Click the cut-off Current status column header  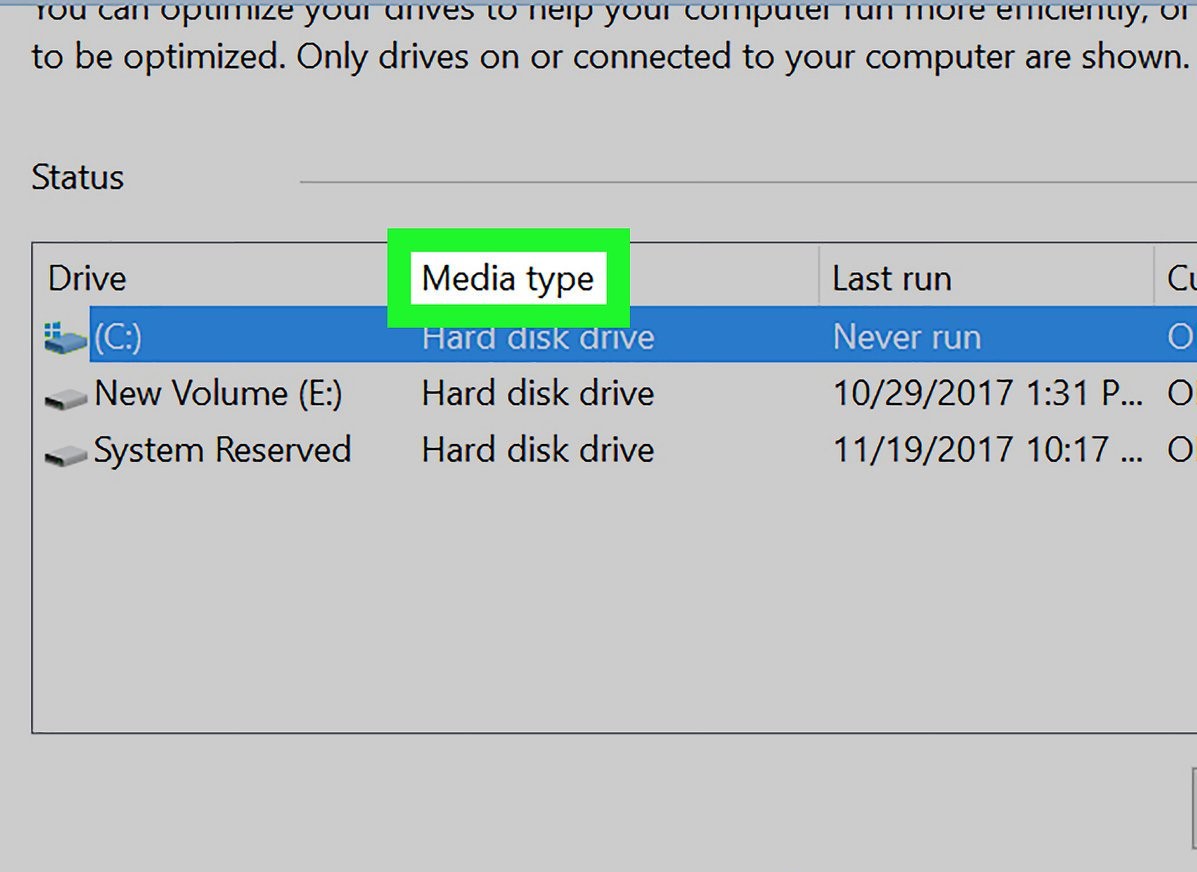(1180, 278)
